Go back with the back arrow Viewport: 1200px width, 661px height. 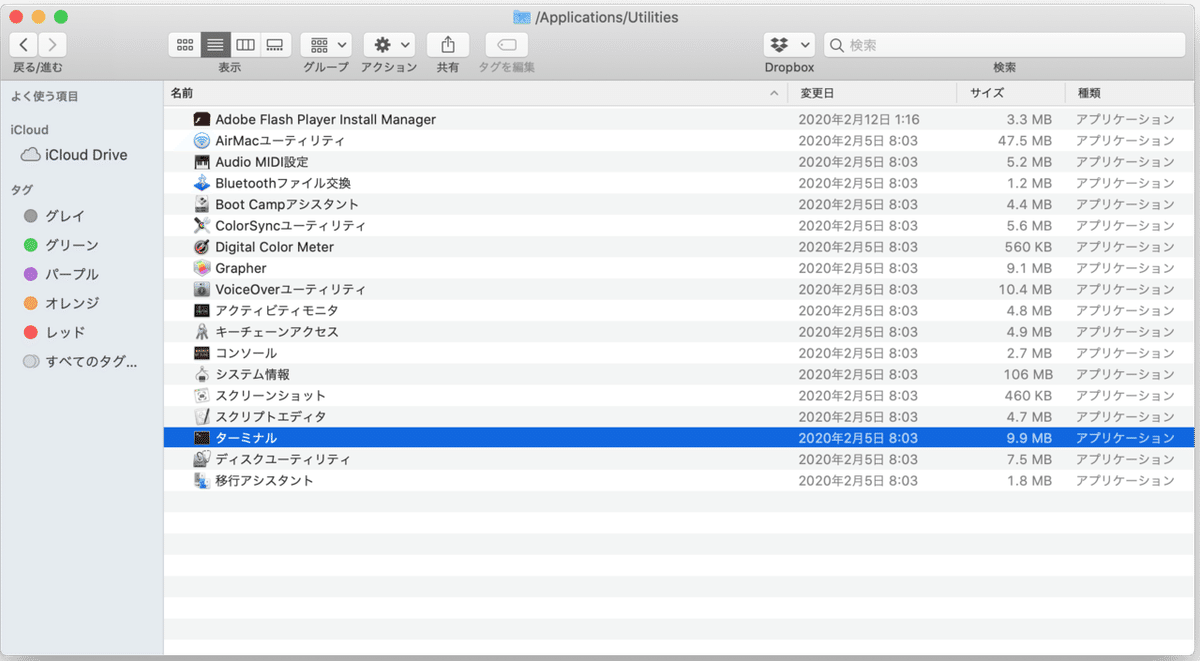(x=24, y=45)
